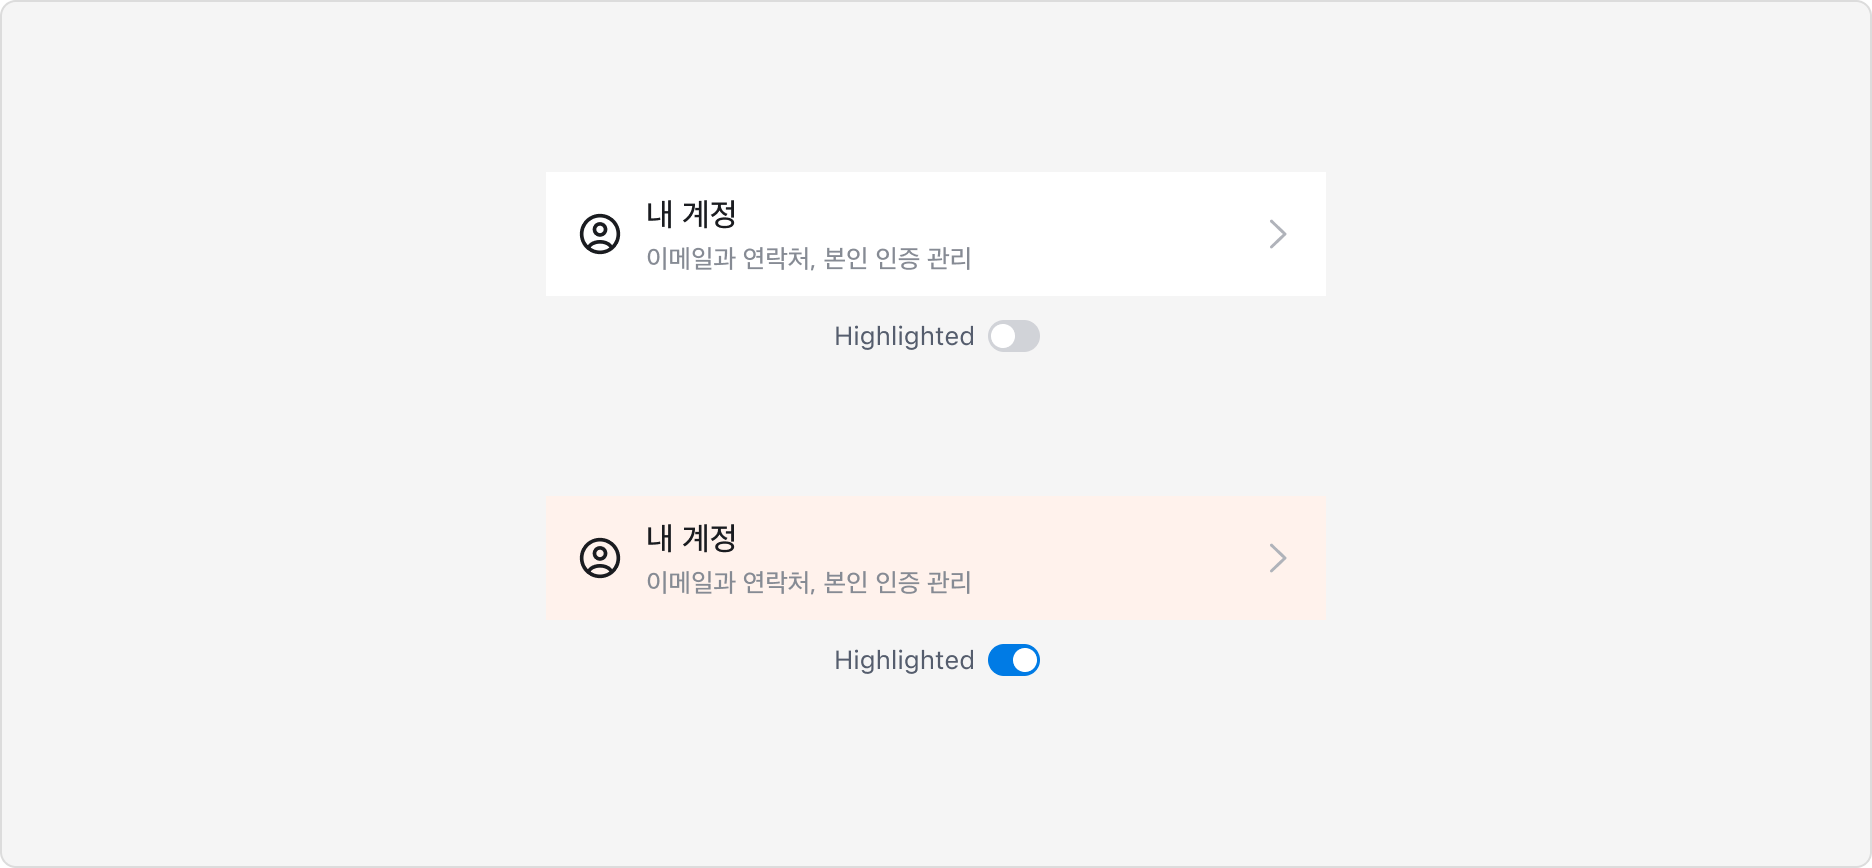This screenshot has width=1872, height=868.
Task: Click the circular account icon on the white row
Action: click(x=598, y=234)
